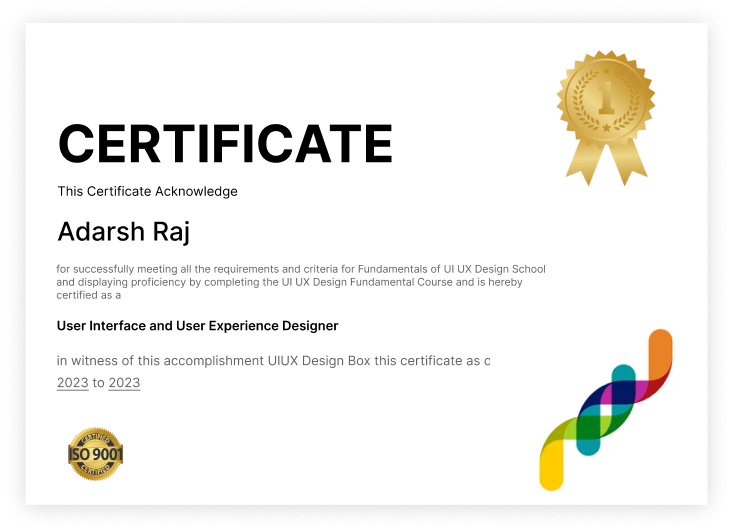The height and width of the screenshot is (532, 733).
Task: Click the word 'to' between the dates
Action: click(x=98, y=383)
